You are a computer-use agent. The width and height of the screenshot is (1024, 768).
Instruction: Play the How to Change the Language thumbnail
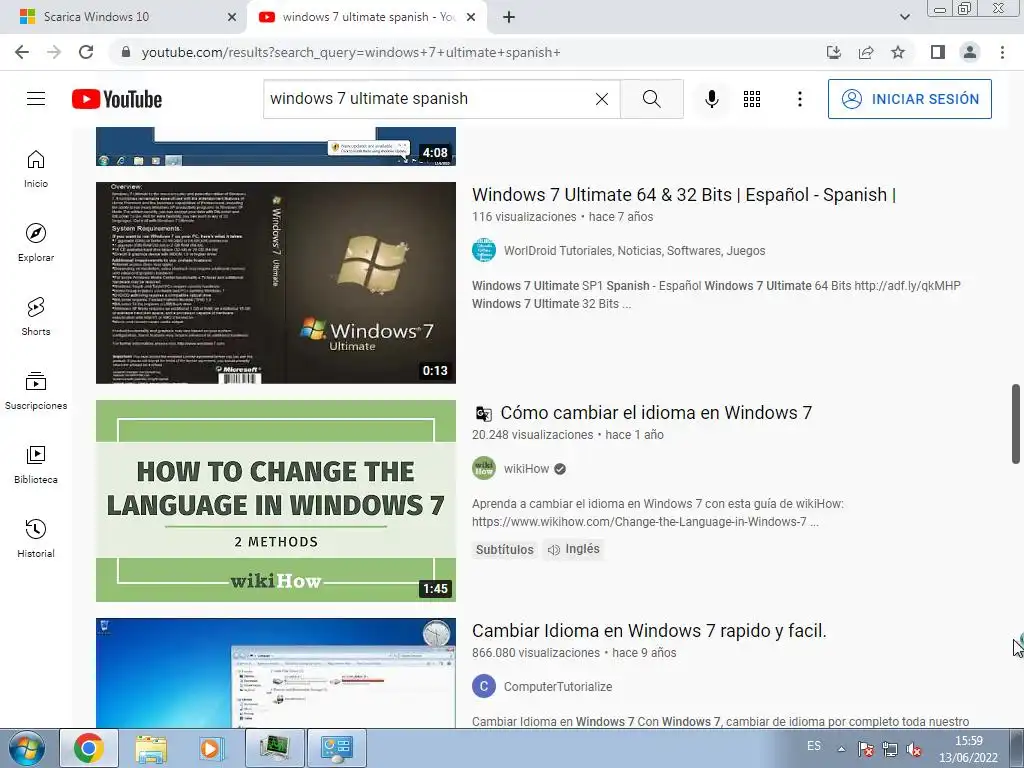coord(276,500)
